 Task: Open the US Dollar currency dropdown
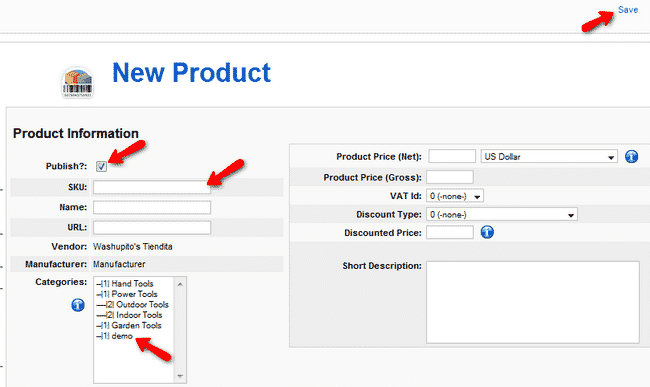click(x=549, y=157)
